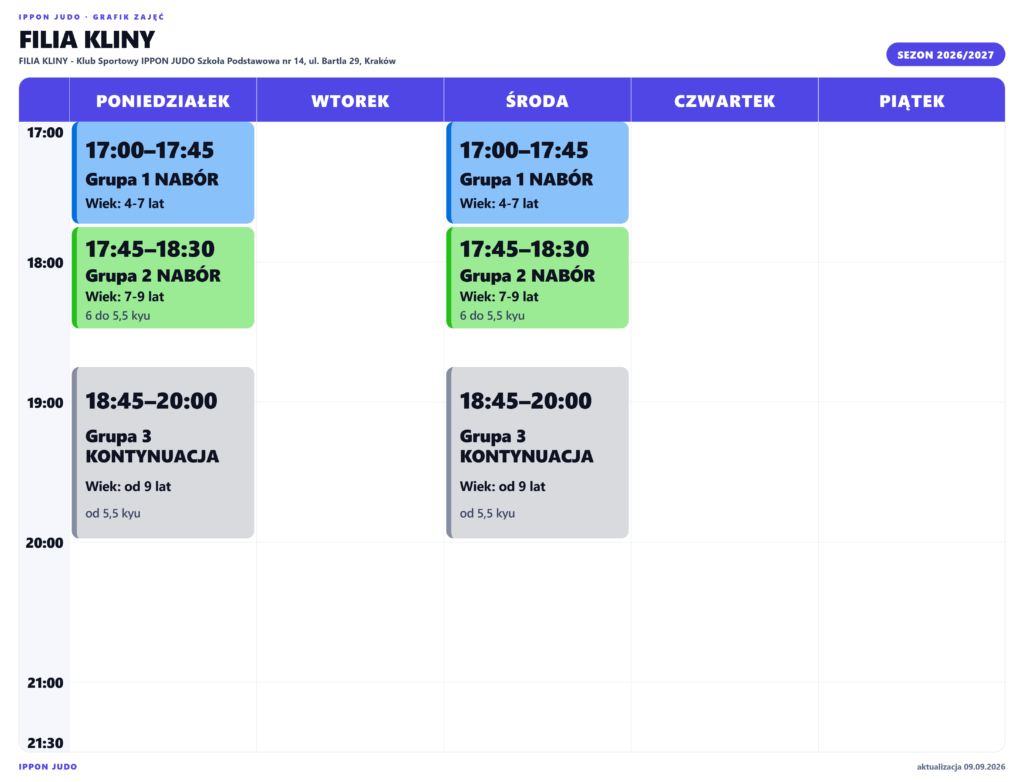Select the WTOREK column header
The height and width of the screenshot is (782, 1024).
pos(350,101)
